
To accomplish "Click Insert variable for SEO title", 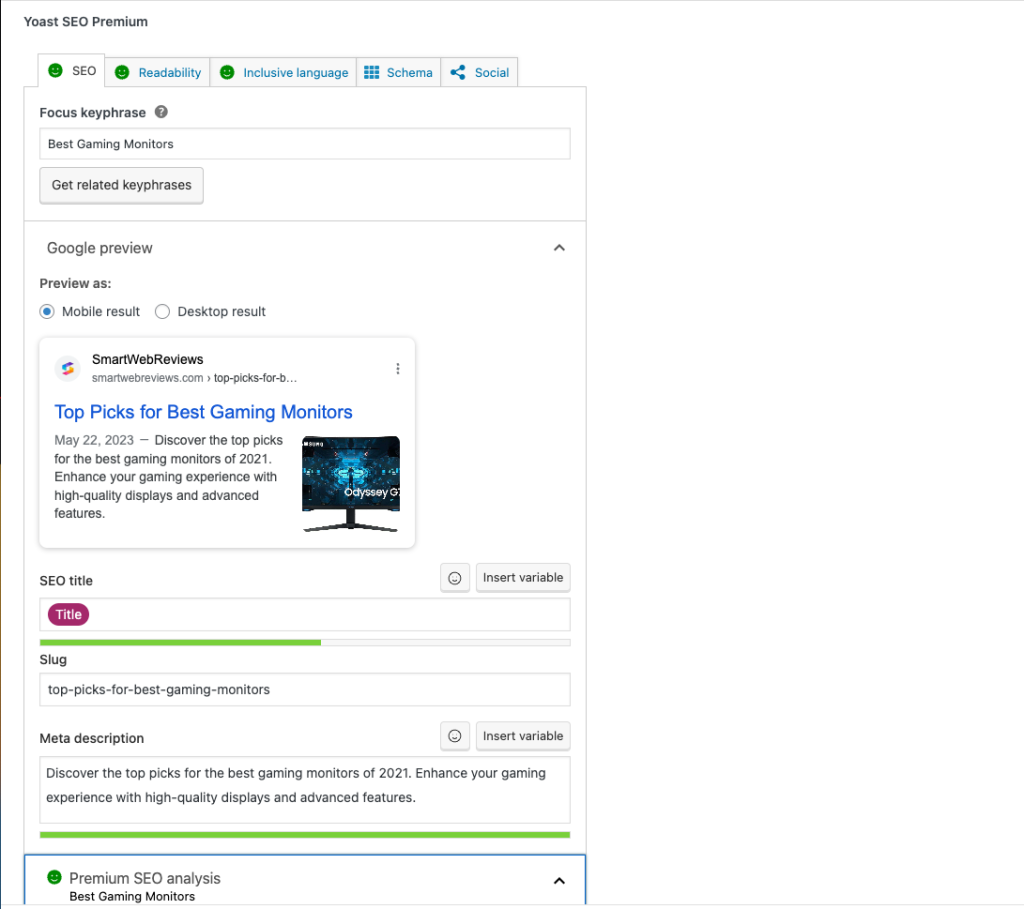I will coord(523,578).
